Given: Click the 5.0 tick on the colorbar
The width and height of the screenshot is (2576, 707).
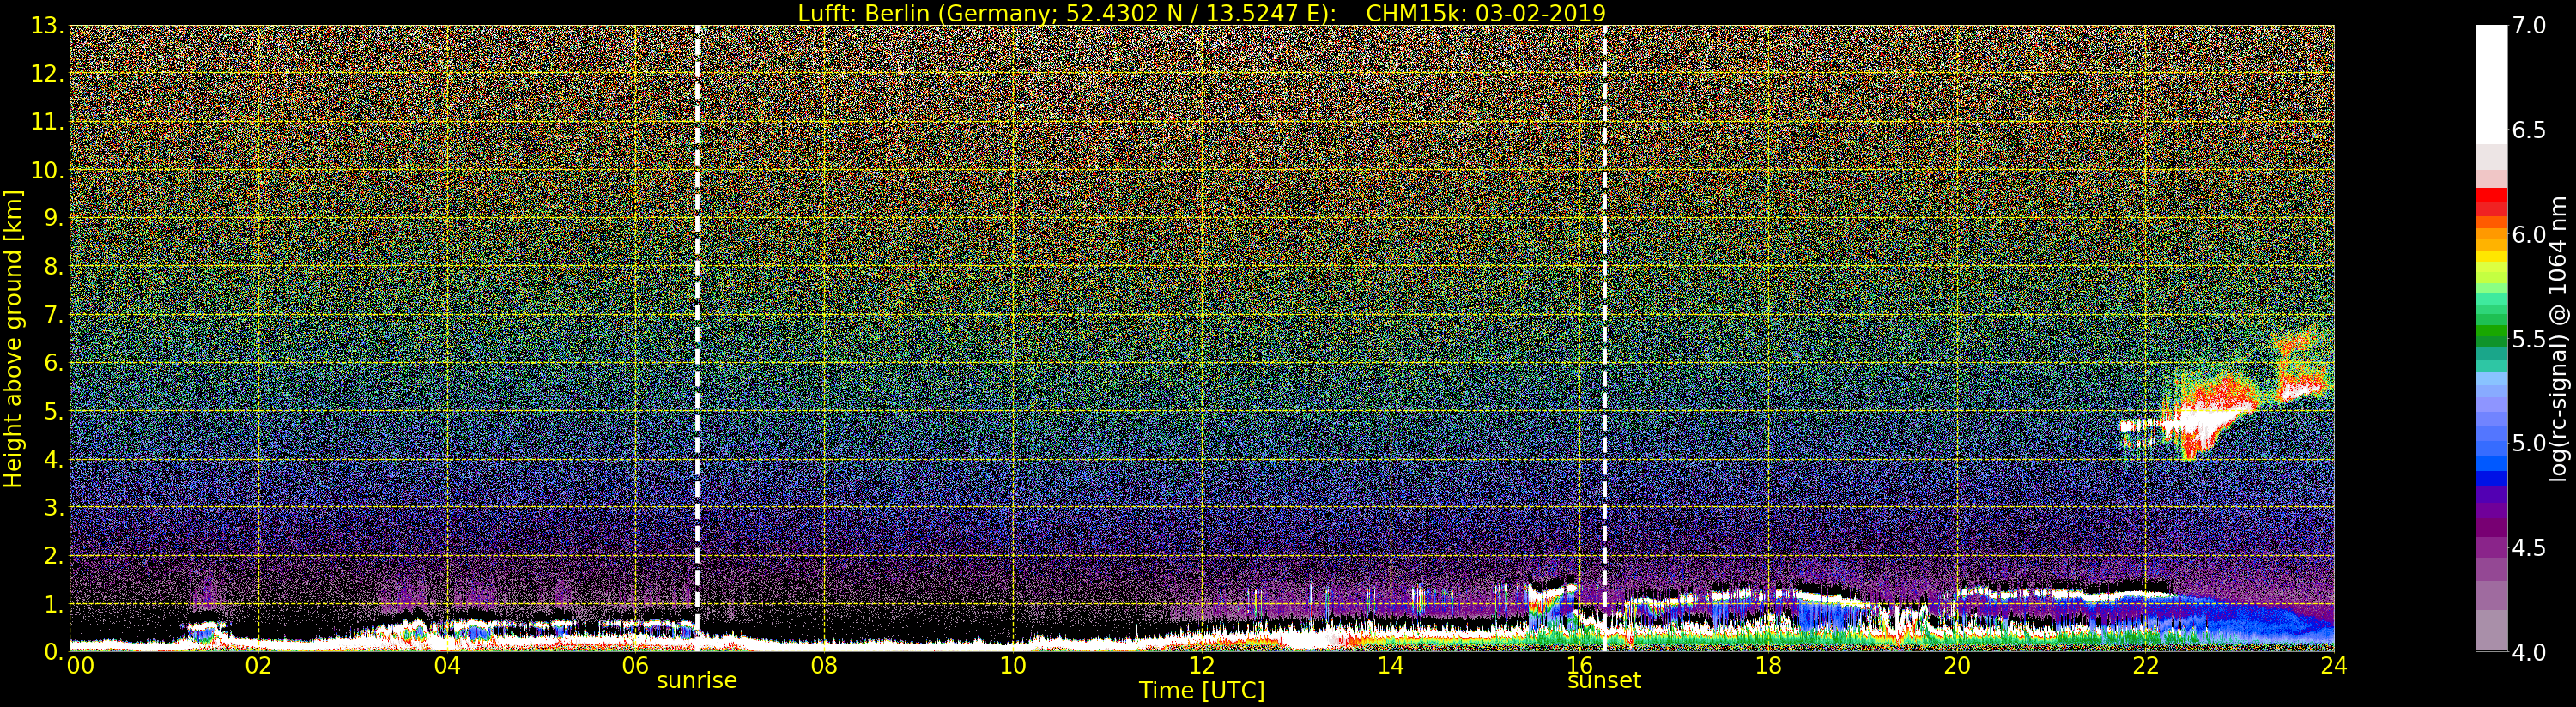Looking at the screenshot, I should tap(2528, 443).
